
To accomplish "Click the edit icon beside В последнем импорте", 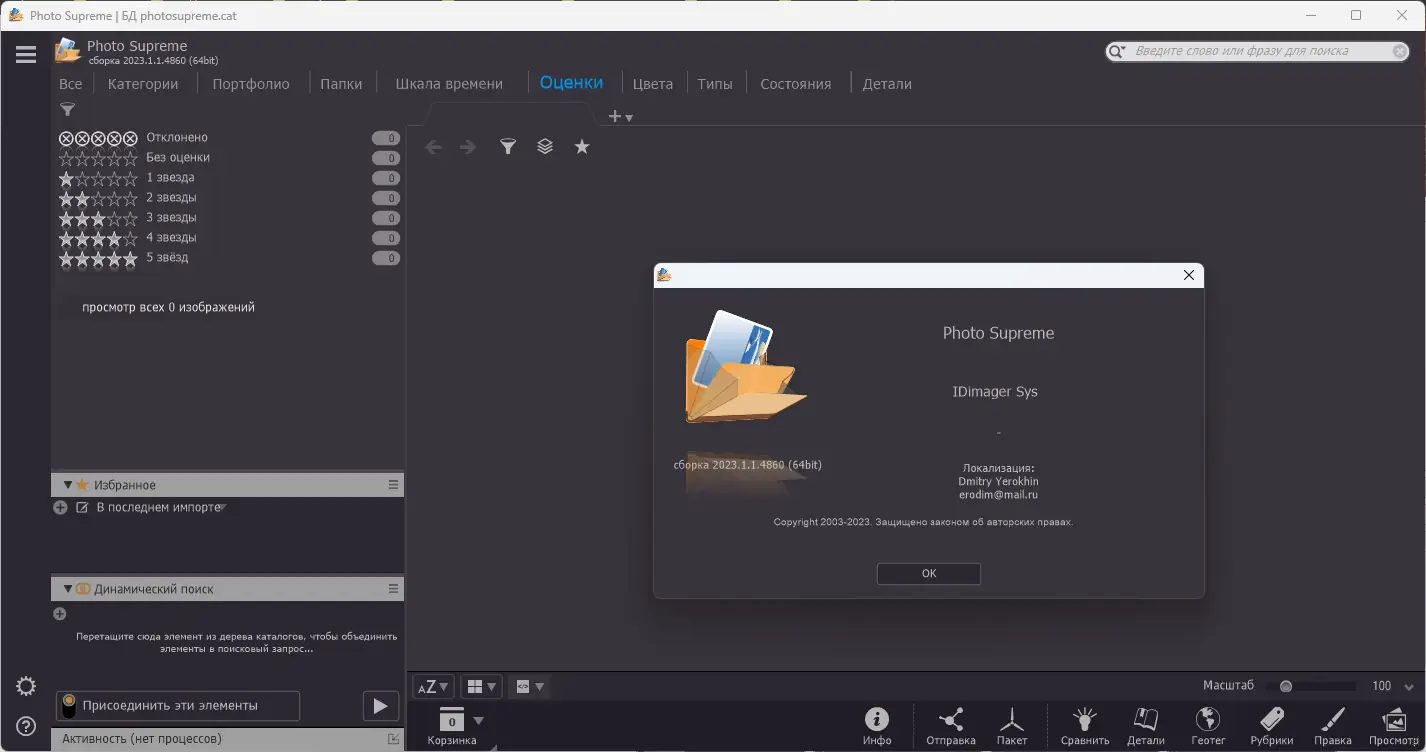I will coord(83,508).
